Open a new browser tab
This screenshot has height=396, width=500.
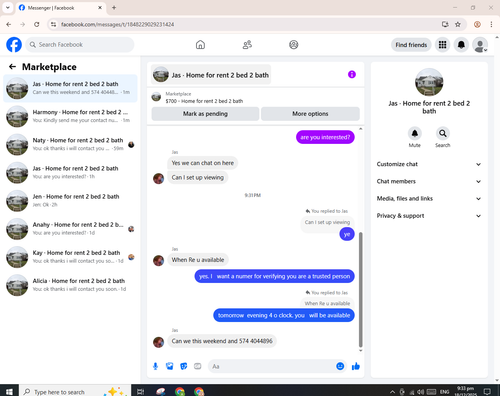(114, 8)
